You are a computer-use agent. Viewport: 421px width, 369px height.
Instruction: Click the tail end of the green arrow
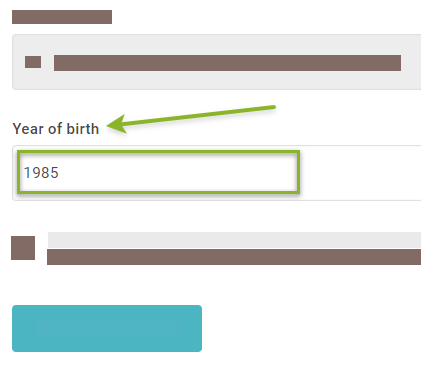[272, 107]
